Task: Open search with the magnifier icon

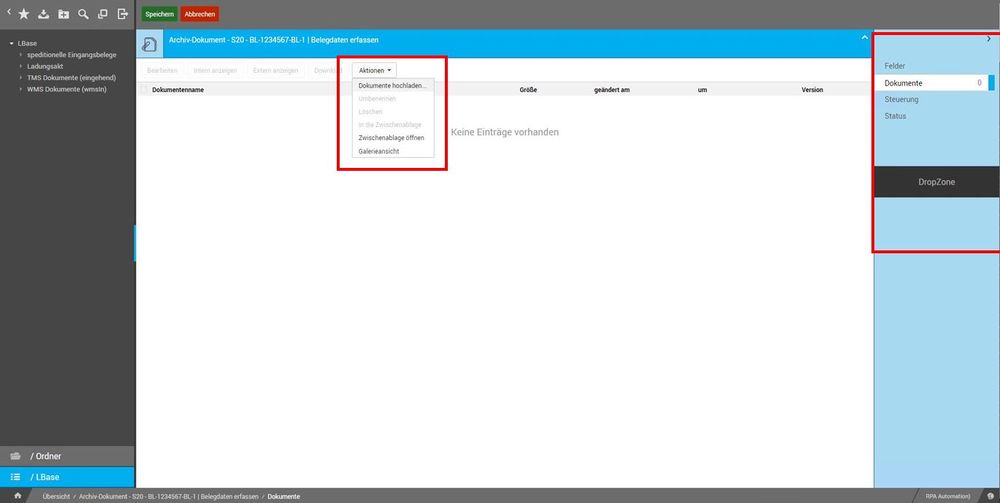Action: [x=83, y=14]
